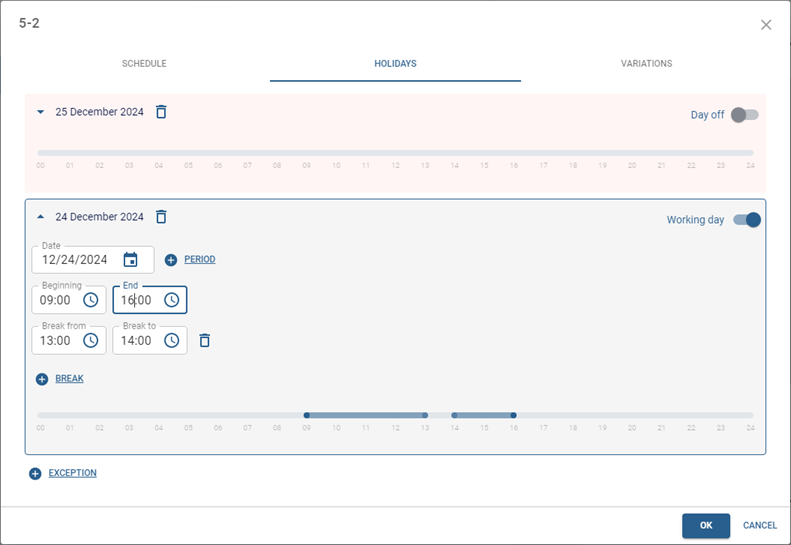Delete the 25 December 2024 holiday
The height and width of the screenshot is (545, 791).
[x=161, y=112]
